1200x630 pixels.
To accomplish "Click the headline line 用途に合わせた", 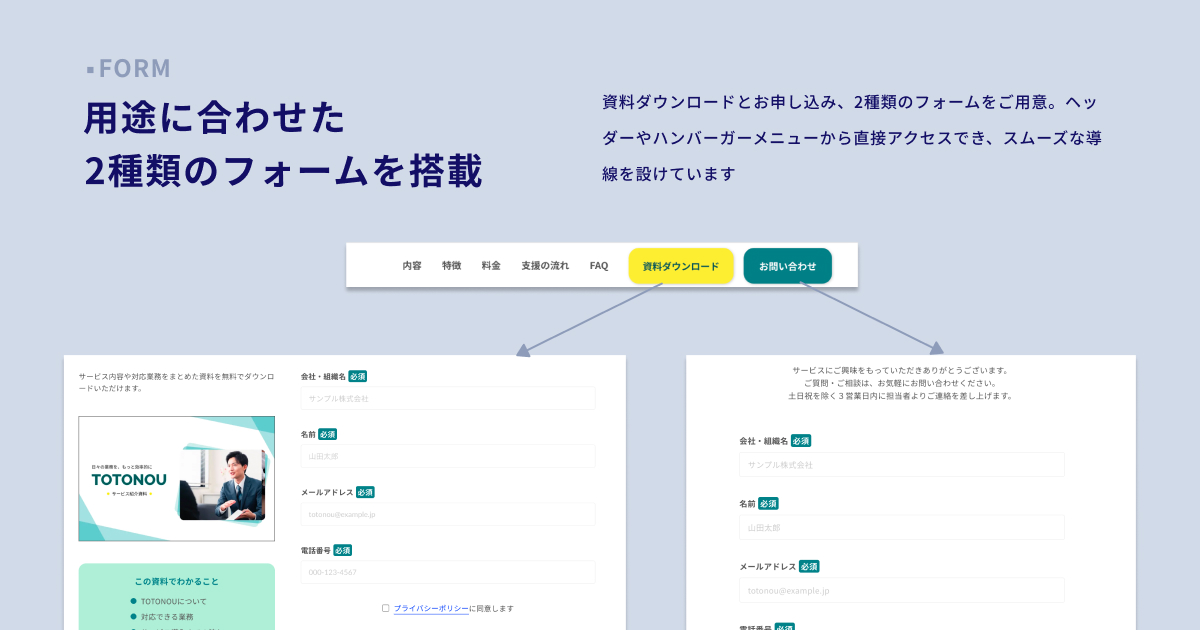I will tap(215, 118).
